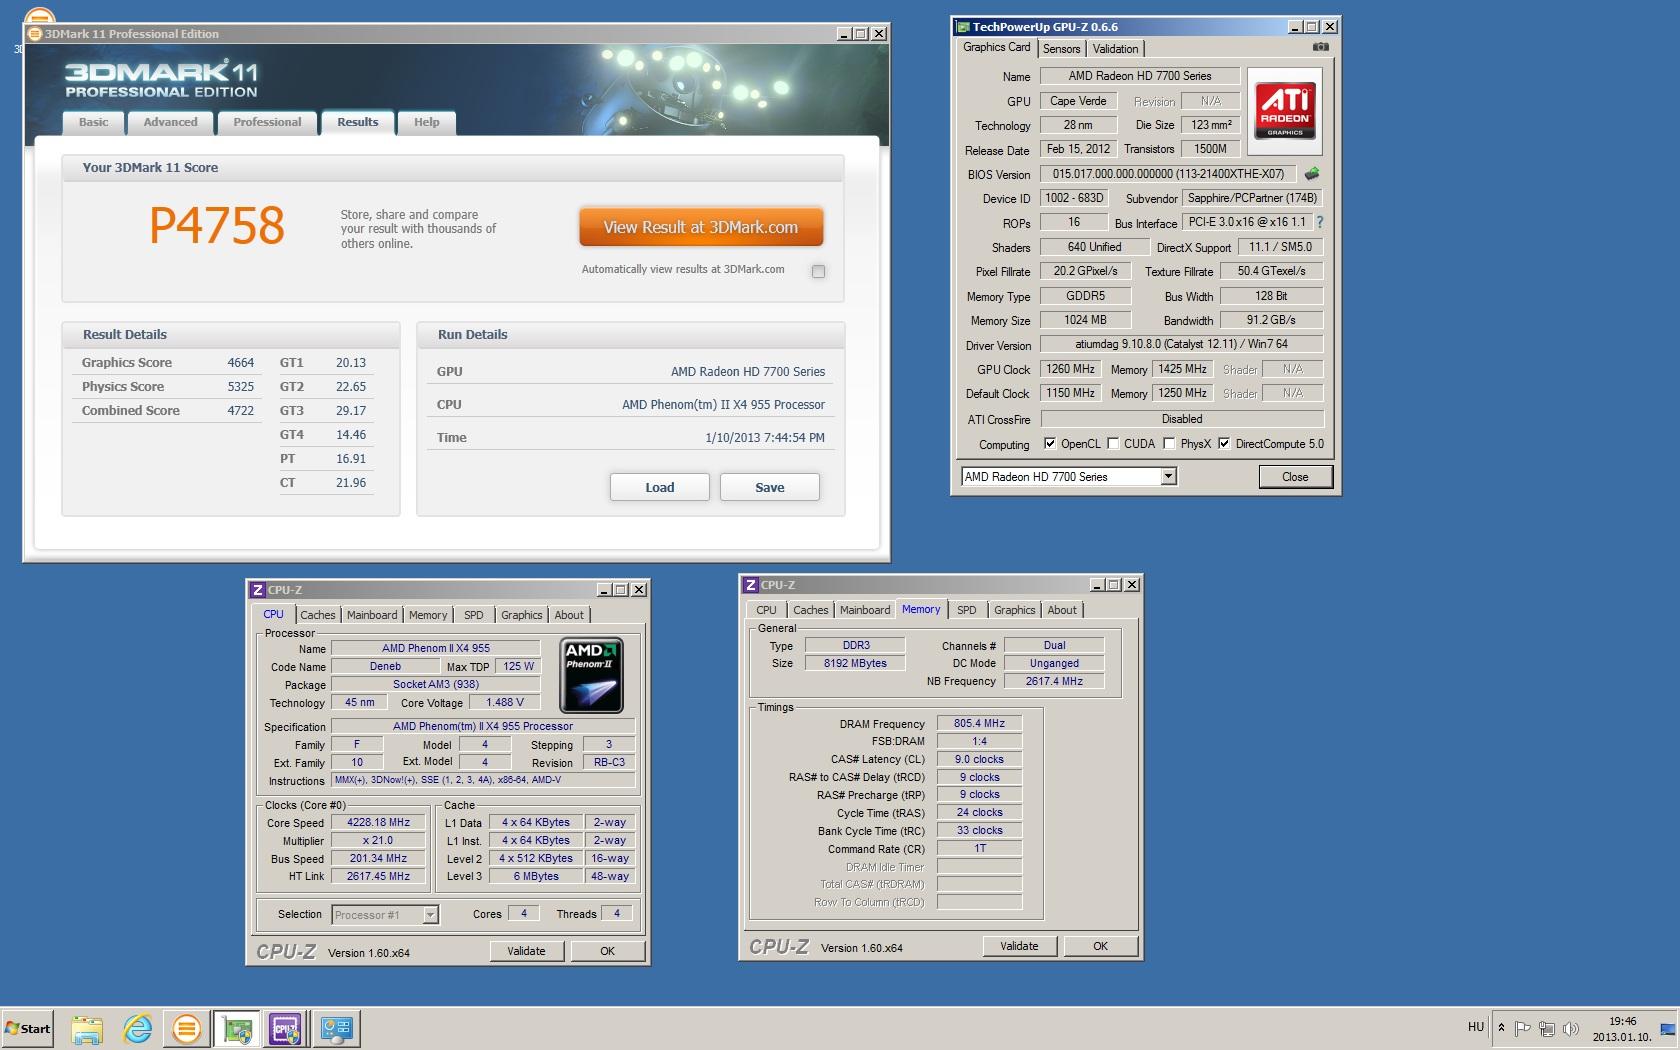Click the GPU-Z title bar icon
This screenshot has width=1680, height=1050.
[x=963, y=27]
